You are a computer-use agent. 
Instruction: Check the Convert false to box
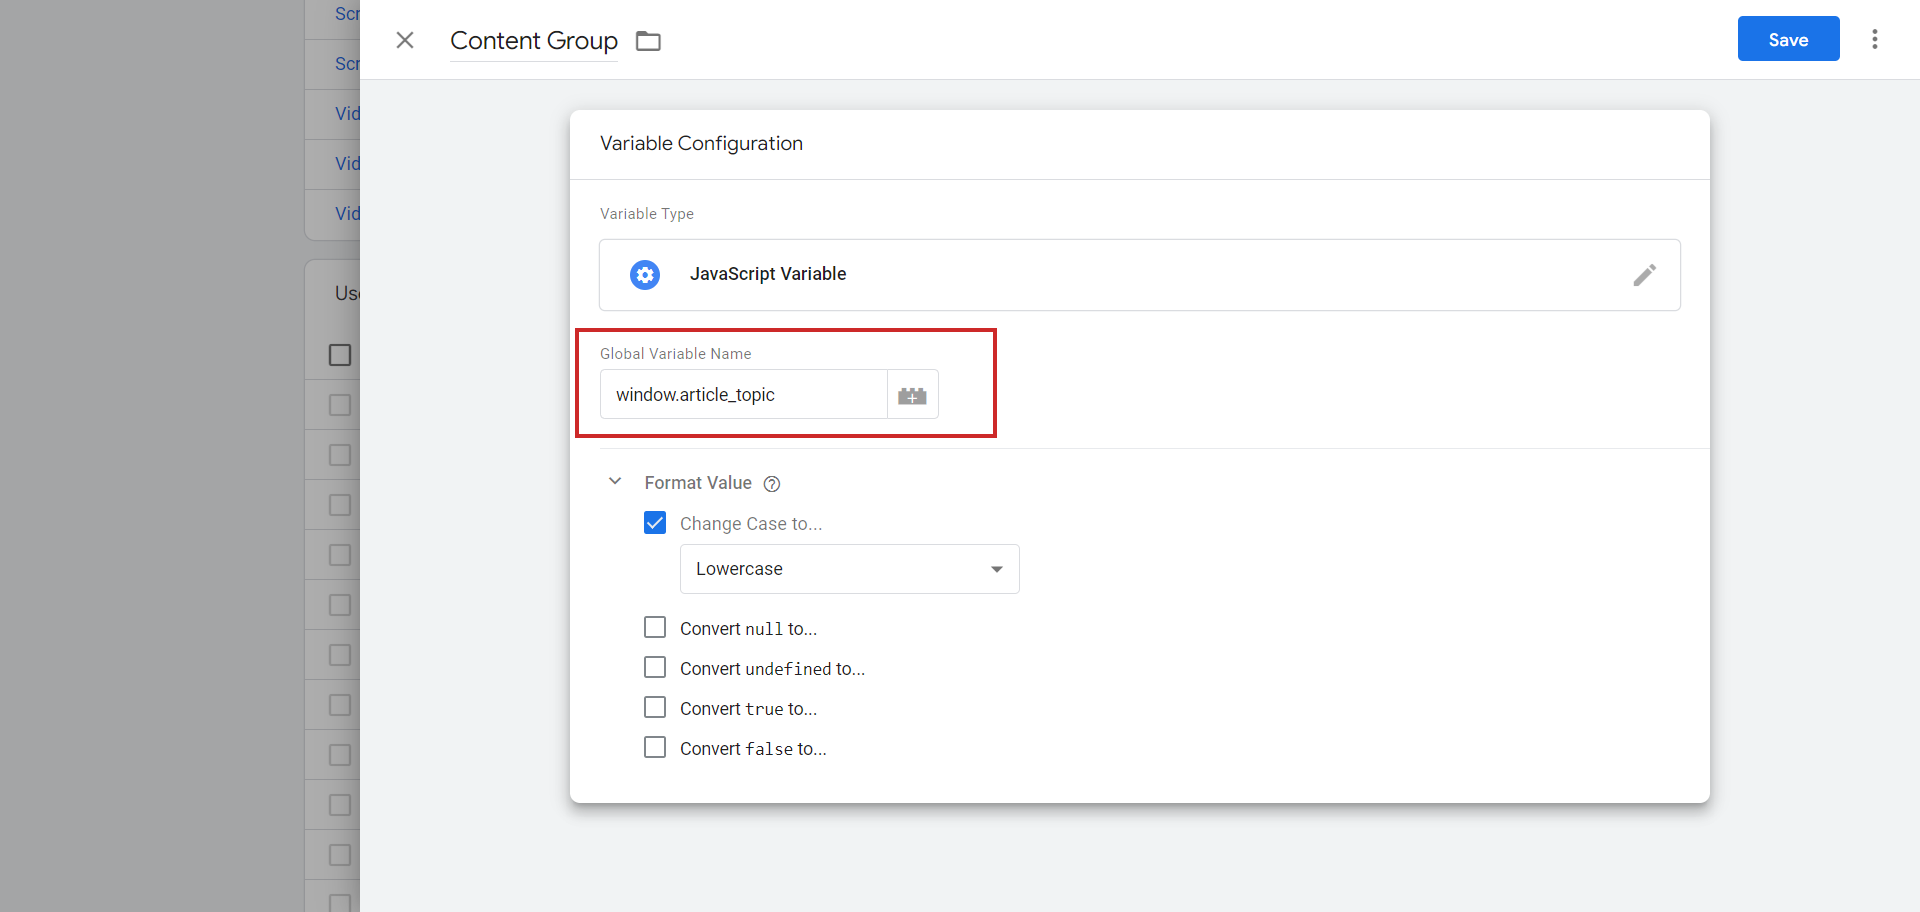pyautogui.click(x=655, y=747)
